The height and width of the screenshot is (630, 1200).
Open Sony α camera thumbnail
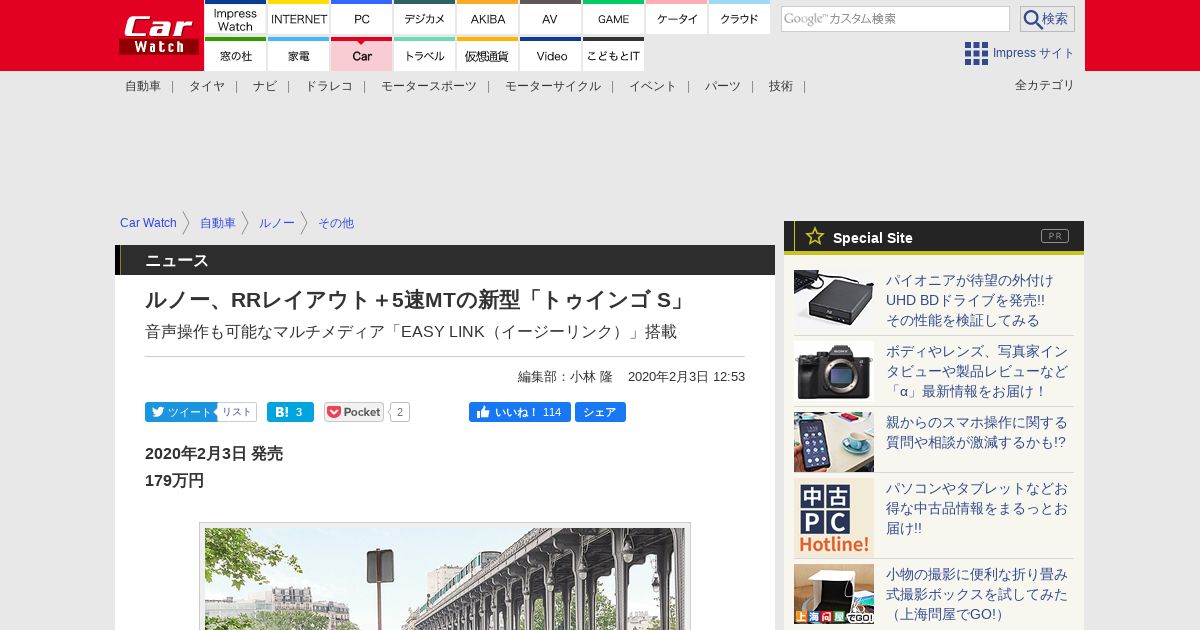coord(834,371)
